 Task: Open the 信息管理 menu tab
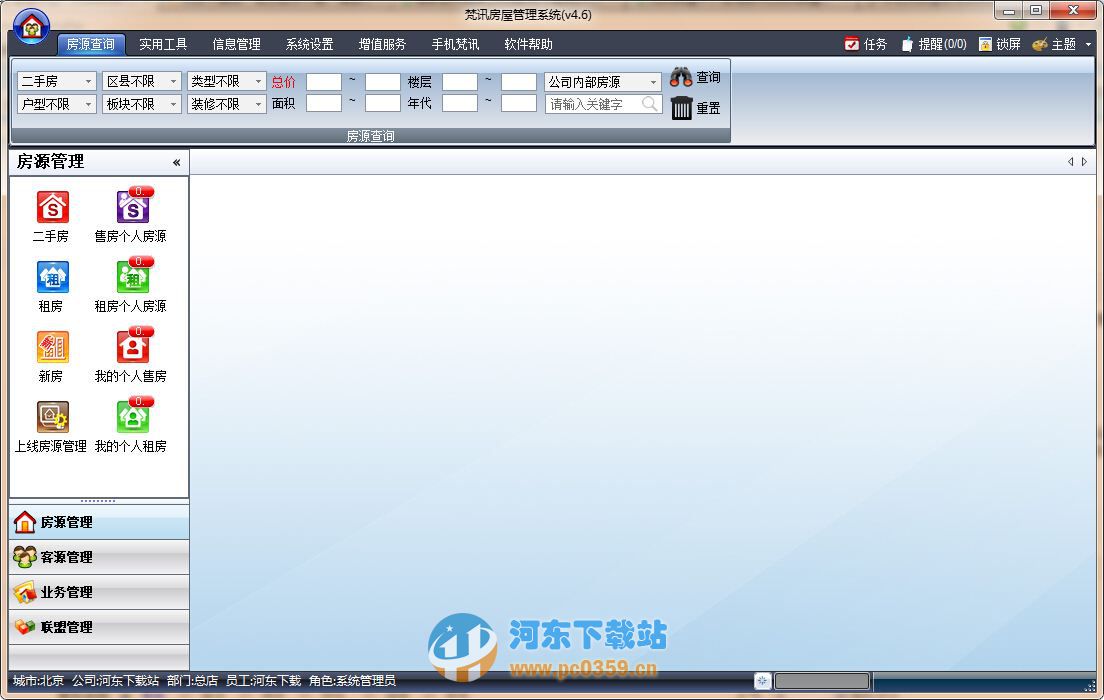[x=237, y=44]
